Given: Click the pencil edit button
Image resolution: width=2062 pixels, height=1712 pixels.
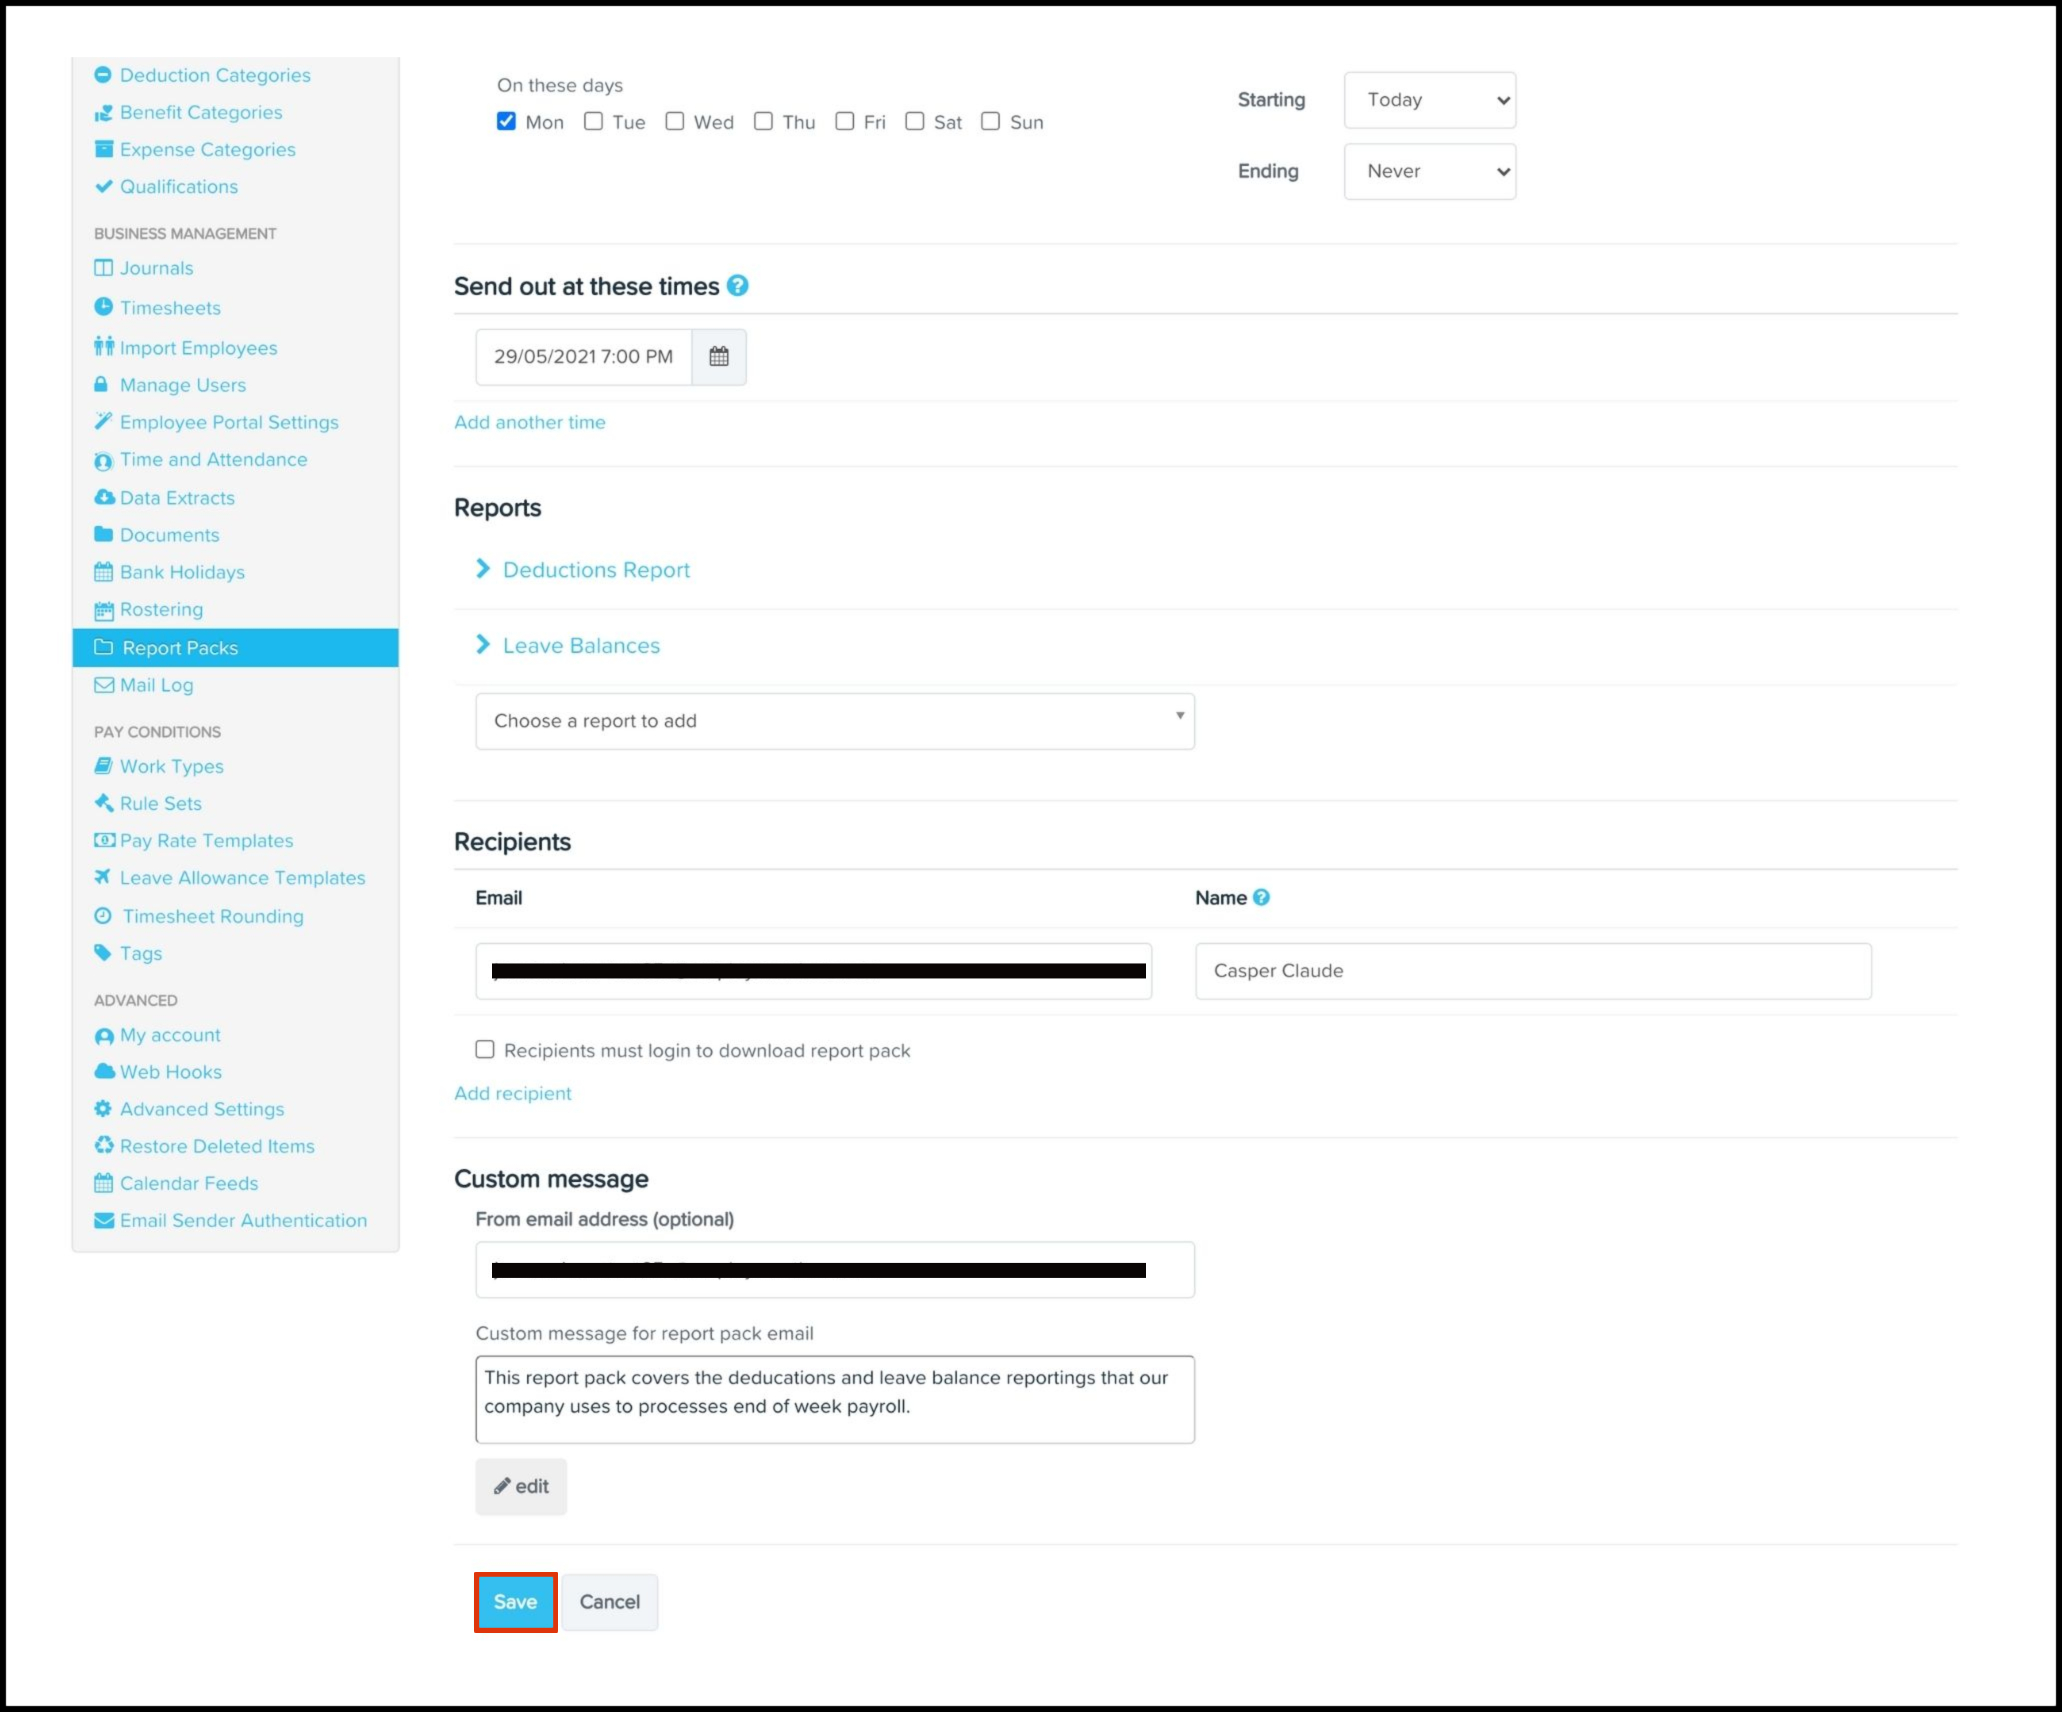Looking at the screenshot, I should tap(520, 1486).
